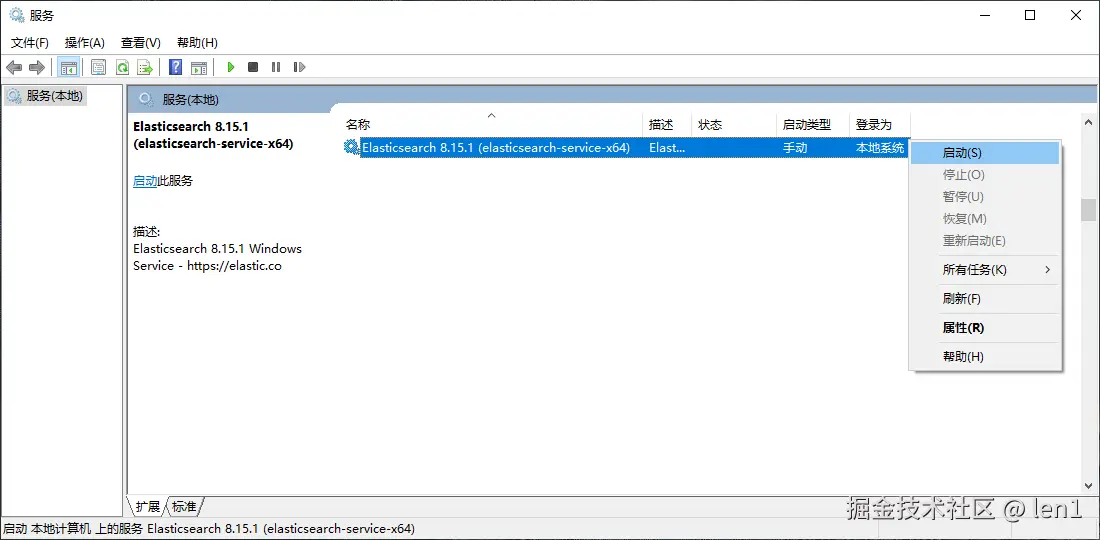Start service with green play toolbar icon
1100x540 pixels.
(x=230, y=67)
